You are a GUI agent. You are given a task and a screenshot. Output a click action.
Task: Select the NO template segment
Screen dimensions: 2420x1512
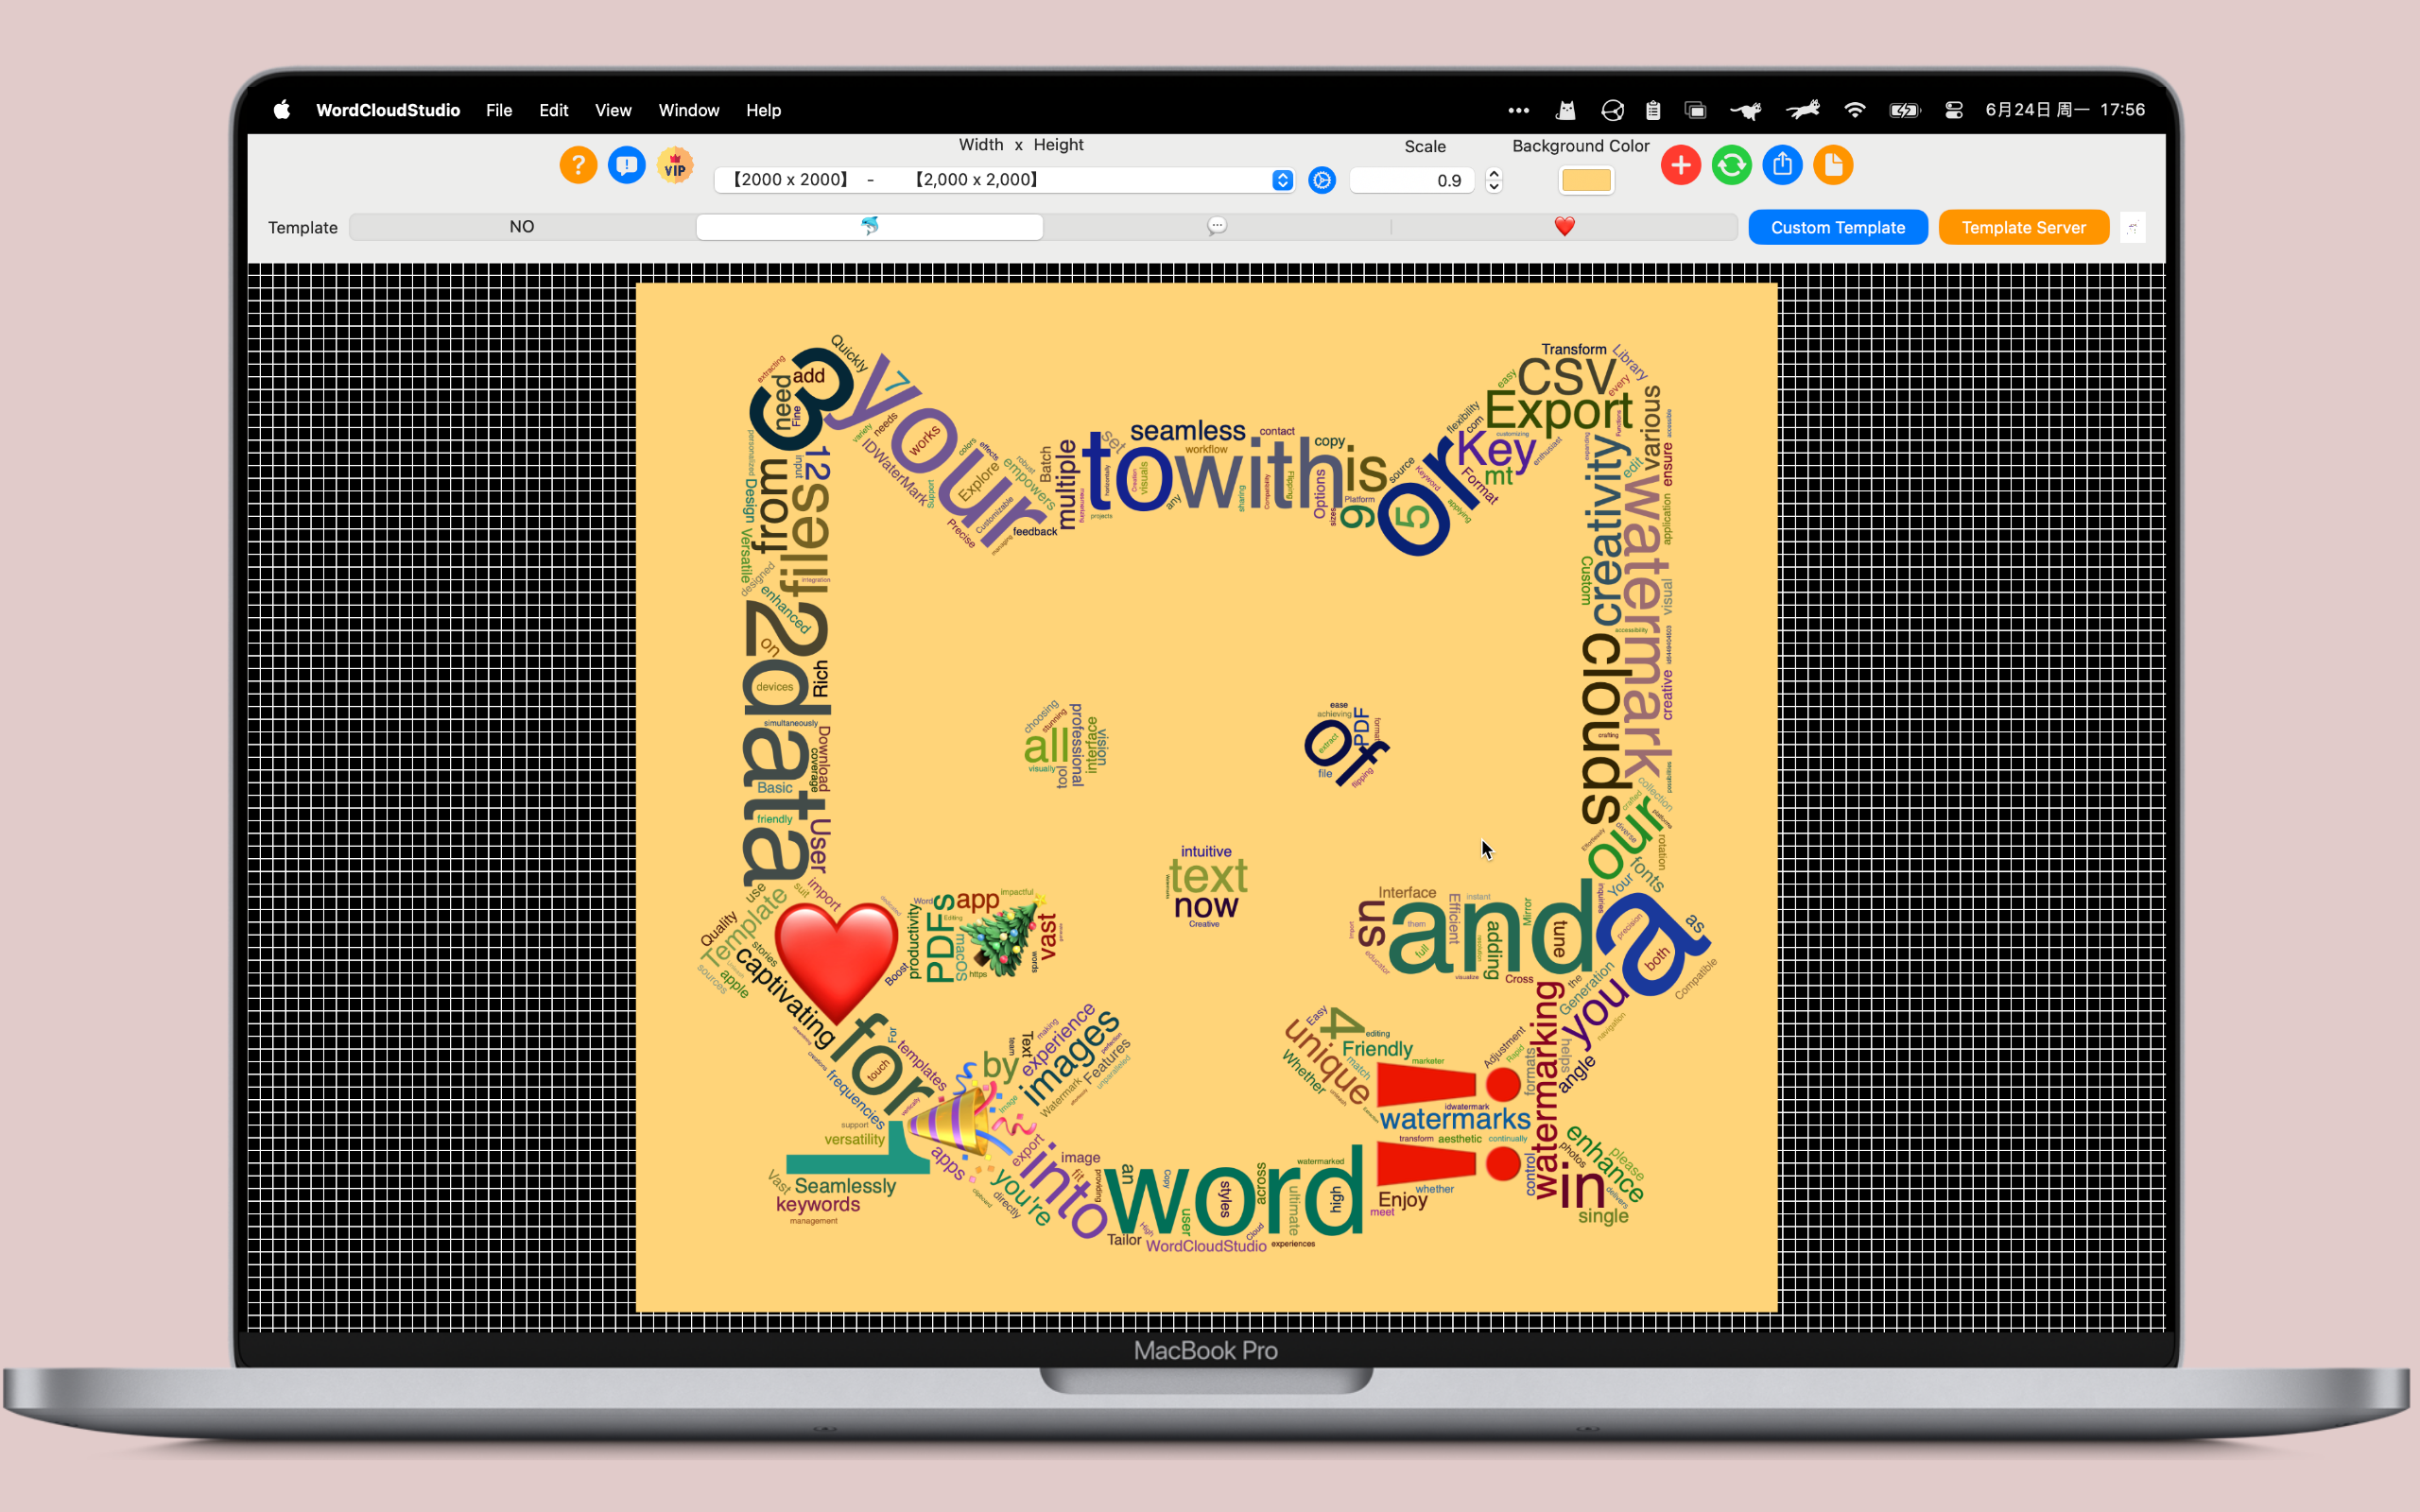tap(522, 227)
